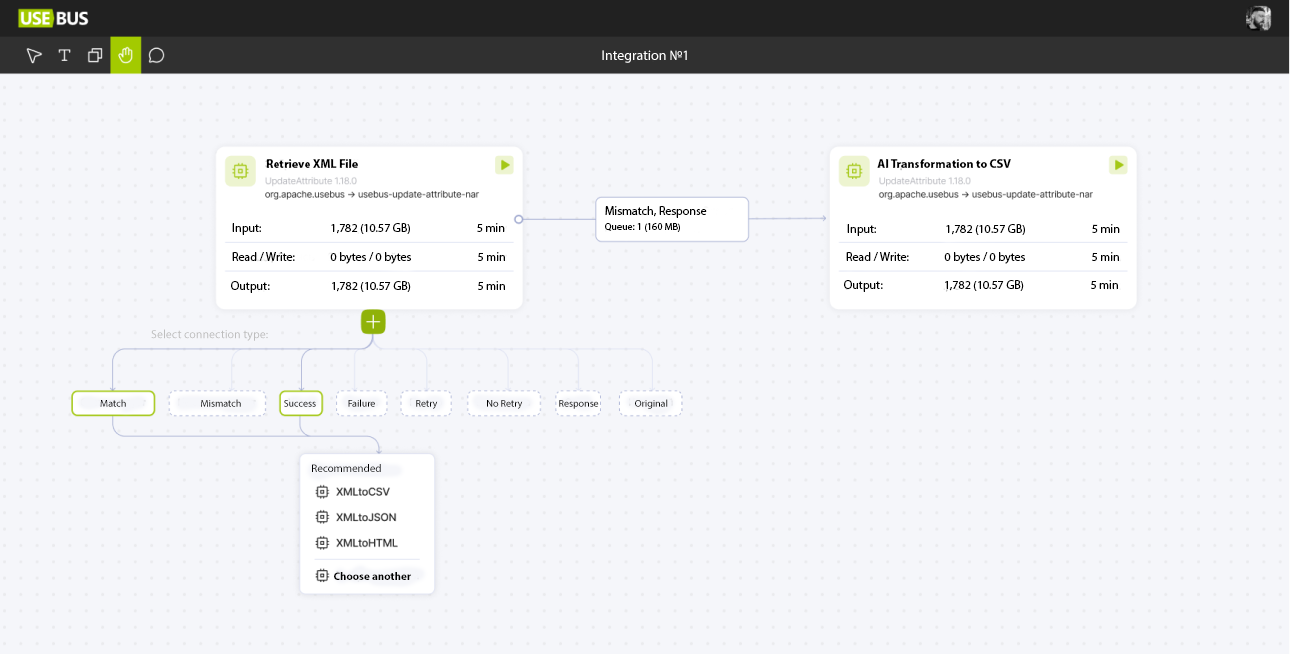Select the pointer arrow tool

[34, 56]
